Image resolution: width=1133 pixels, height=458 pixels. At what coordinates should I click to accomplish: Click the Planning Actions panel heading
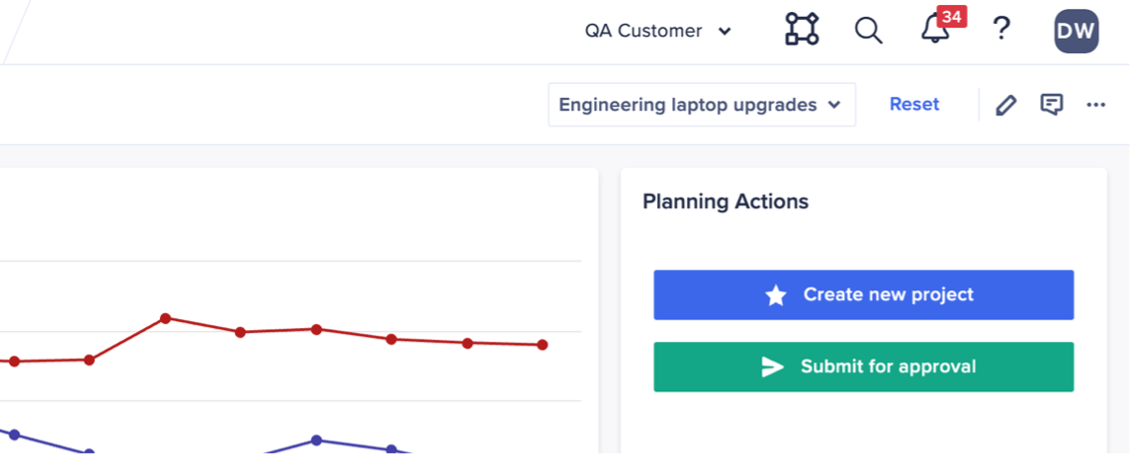point(725,201)
